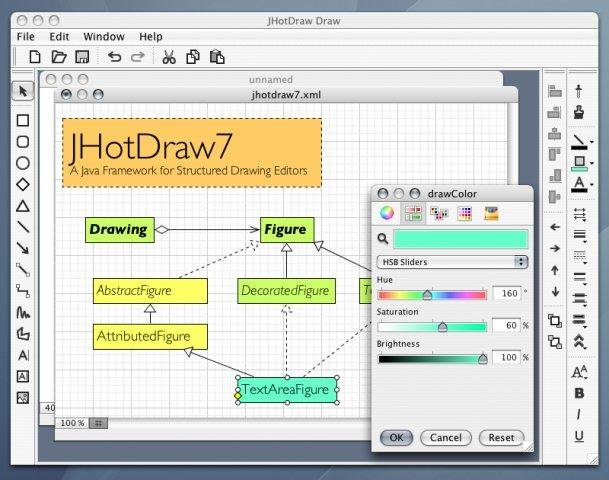This screenshot has width=609, height=480.
Task: Select the Image tool
Action: 23,398
